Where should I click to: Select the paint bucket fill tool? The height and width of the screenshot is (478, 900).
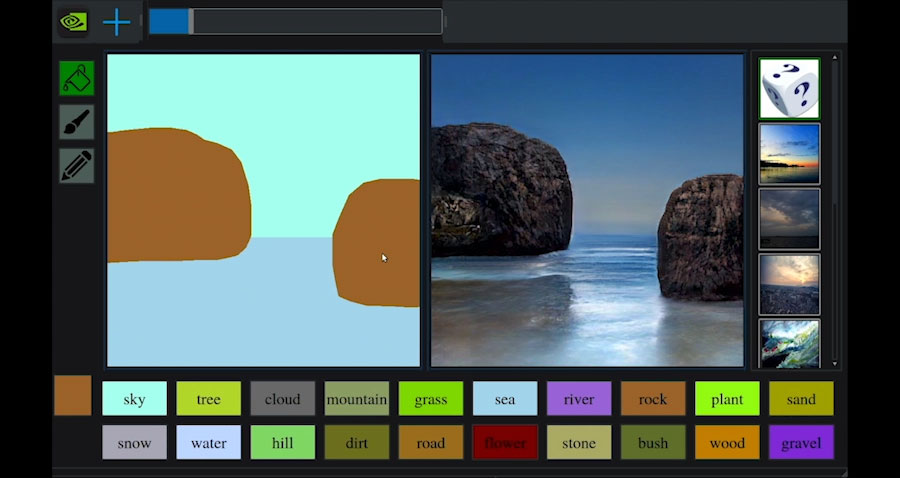76,79
